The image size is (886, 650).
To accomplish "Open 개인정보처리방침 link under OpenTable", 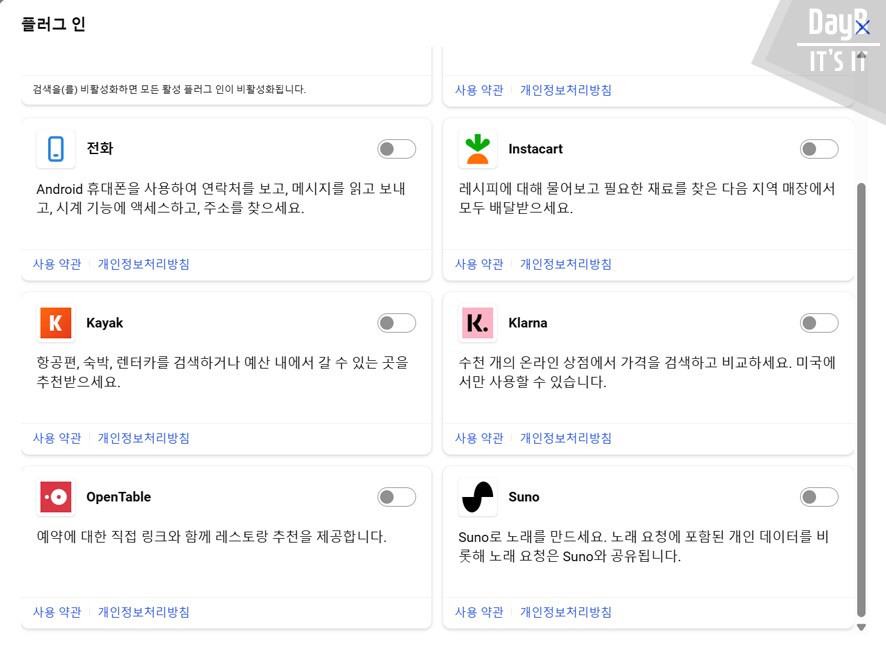I will click(x=143, y=612).
